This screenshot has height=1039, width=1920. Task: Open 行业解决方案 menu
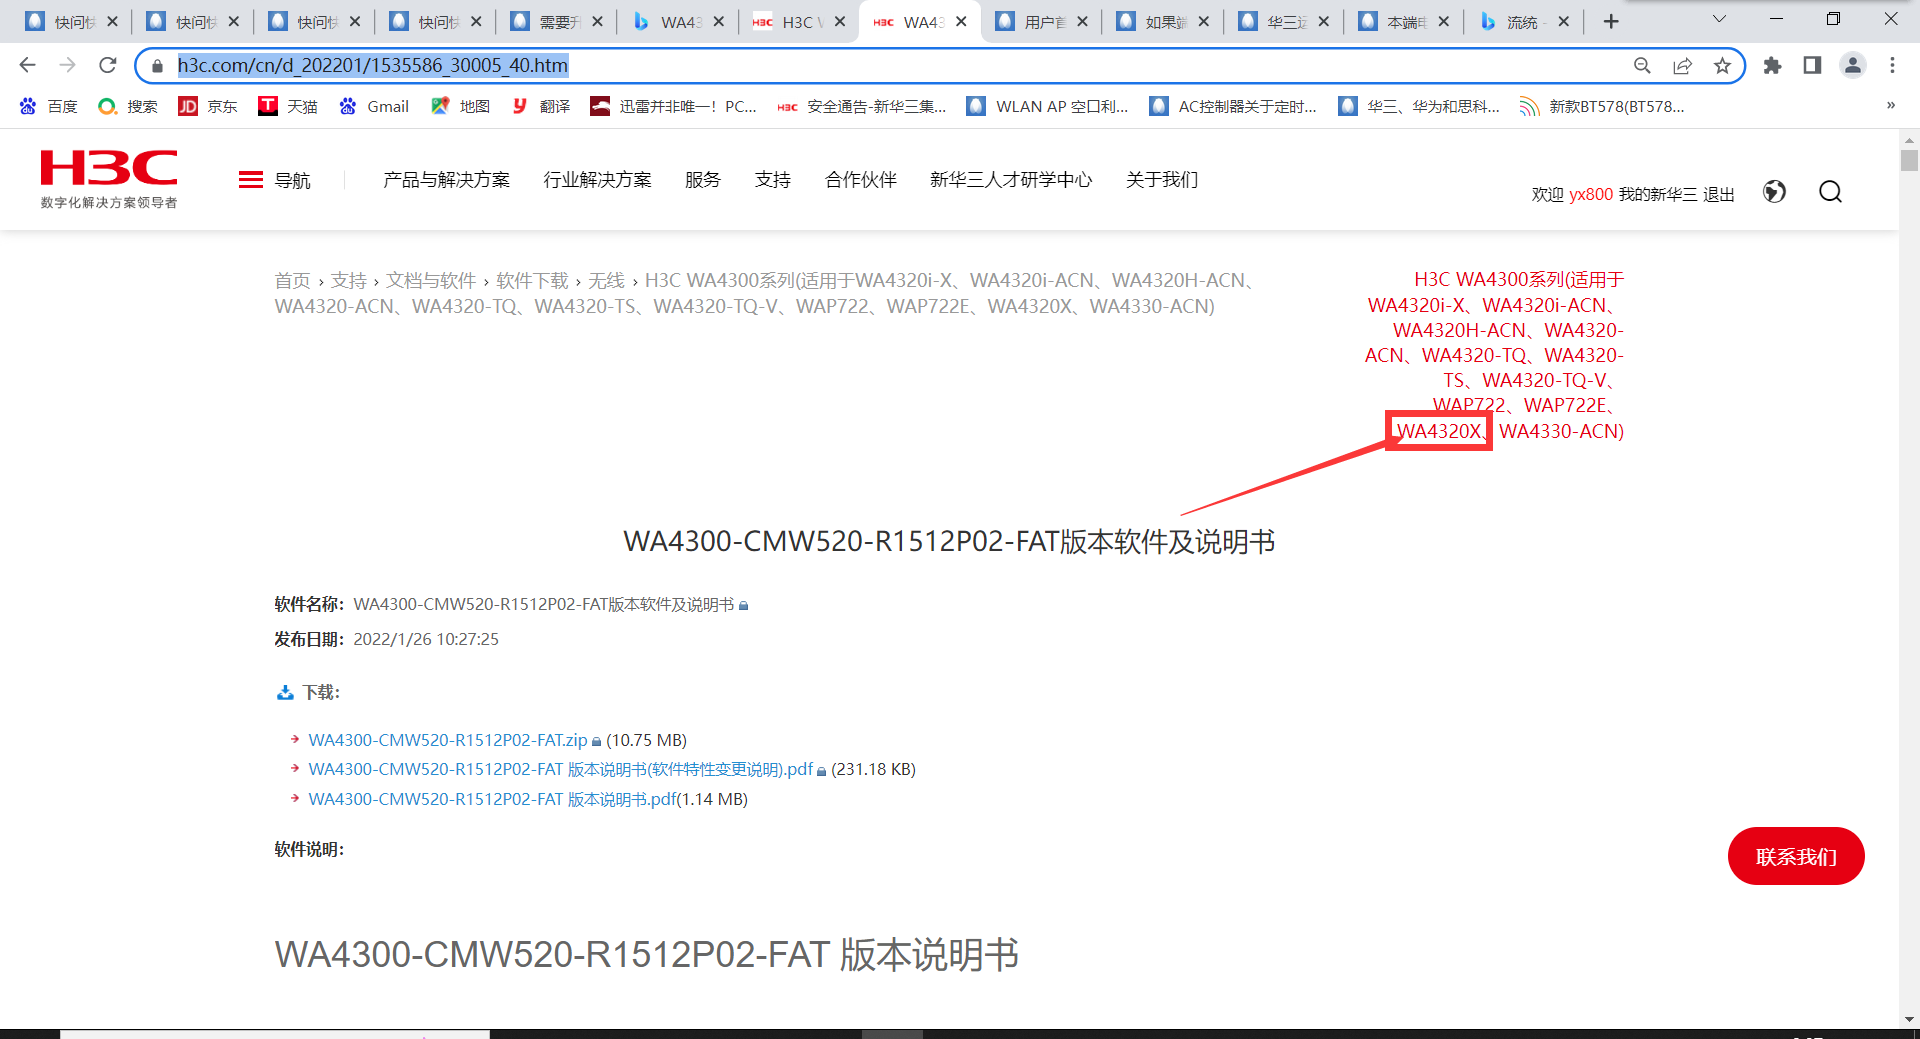pos(597,180)
